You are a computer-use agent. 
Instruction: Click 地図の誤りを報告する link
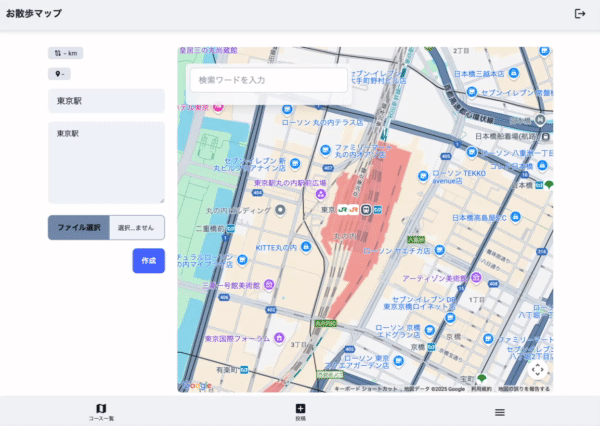pyautogui.click(x=523, y=389)
